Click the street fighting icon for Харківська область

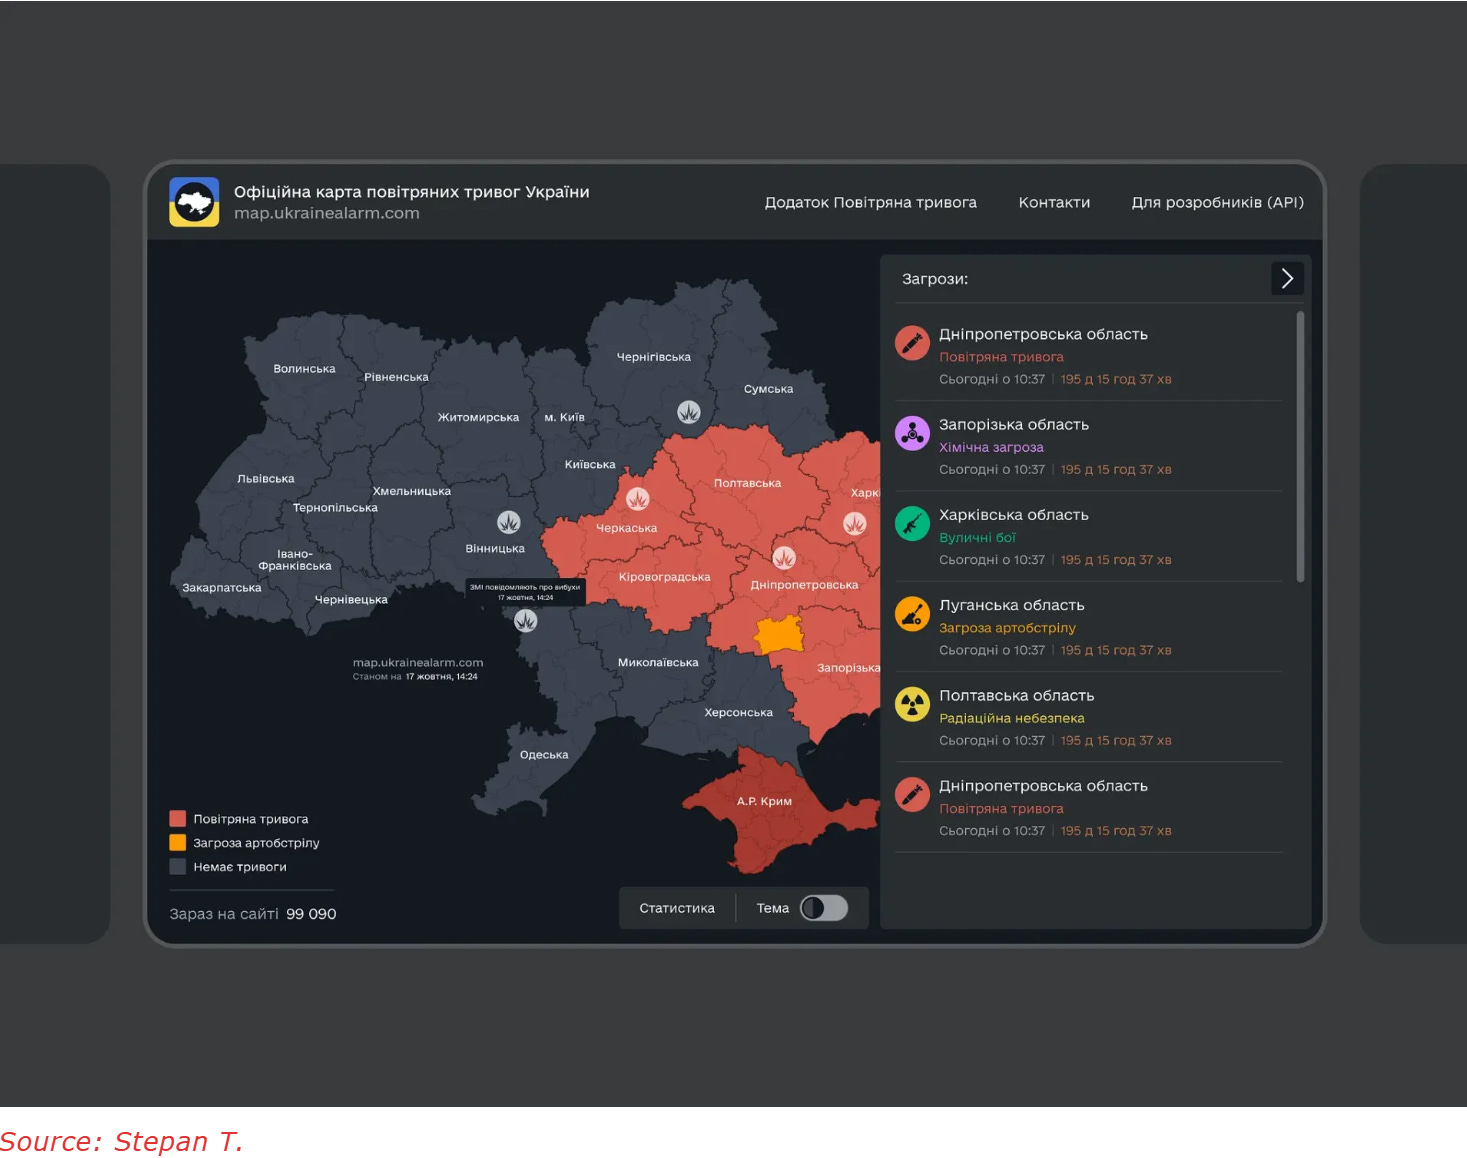[912, 523]
